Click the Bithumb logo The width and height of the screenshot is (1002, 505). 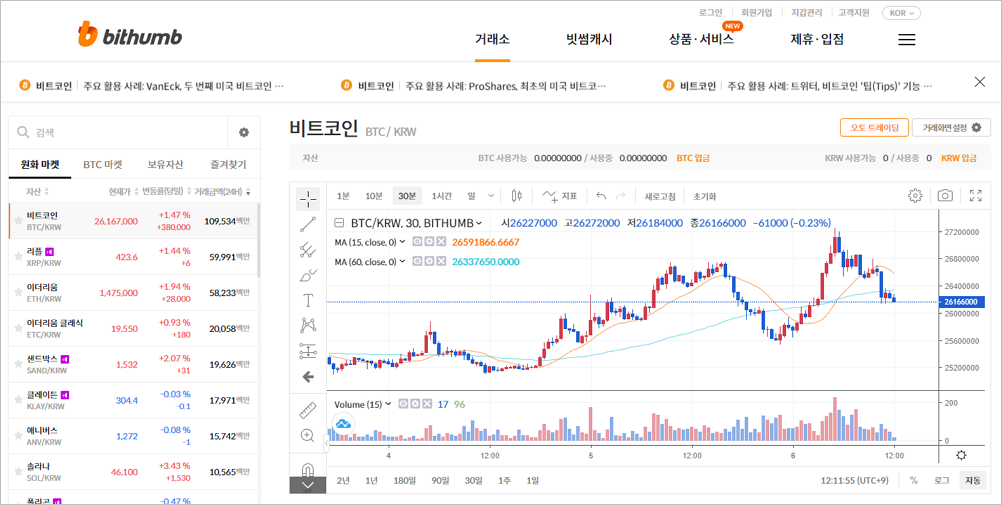tap(130, 35)
